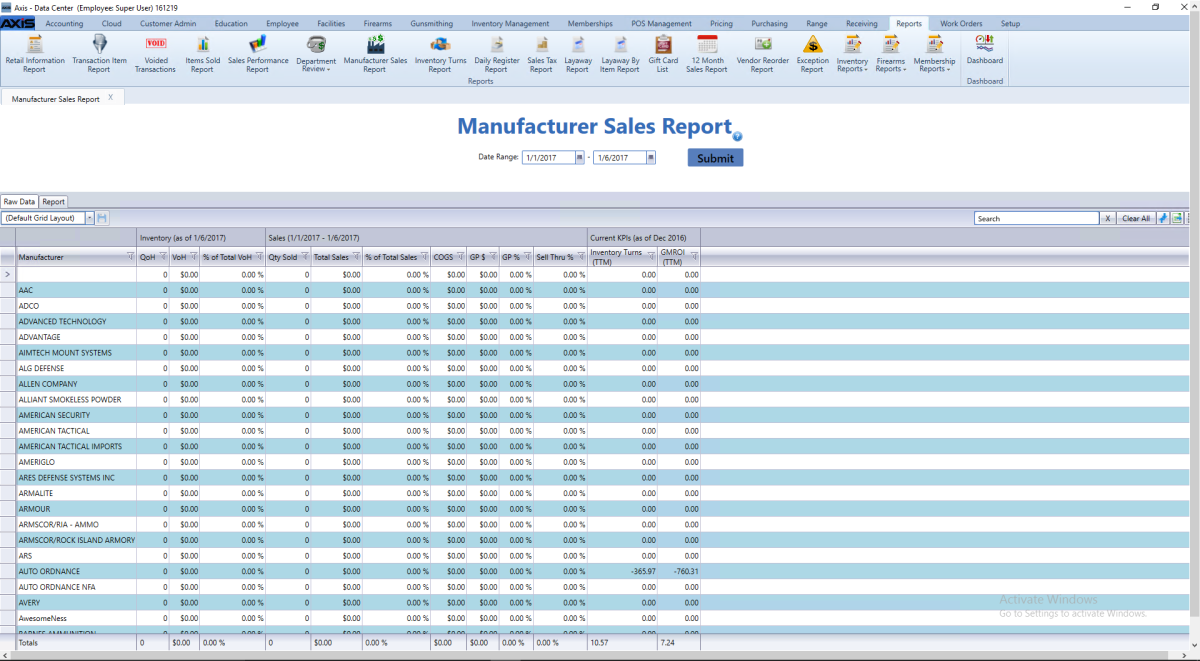Click the grid Search box
Viewport: 1200px width, 661px height.
(x=1038, y=218)
